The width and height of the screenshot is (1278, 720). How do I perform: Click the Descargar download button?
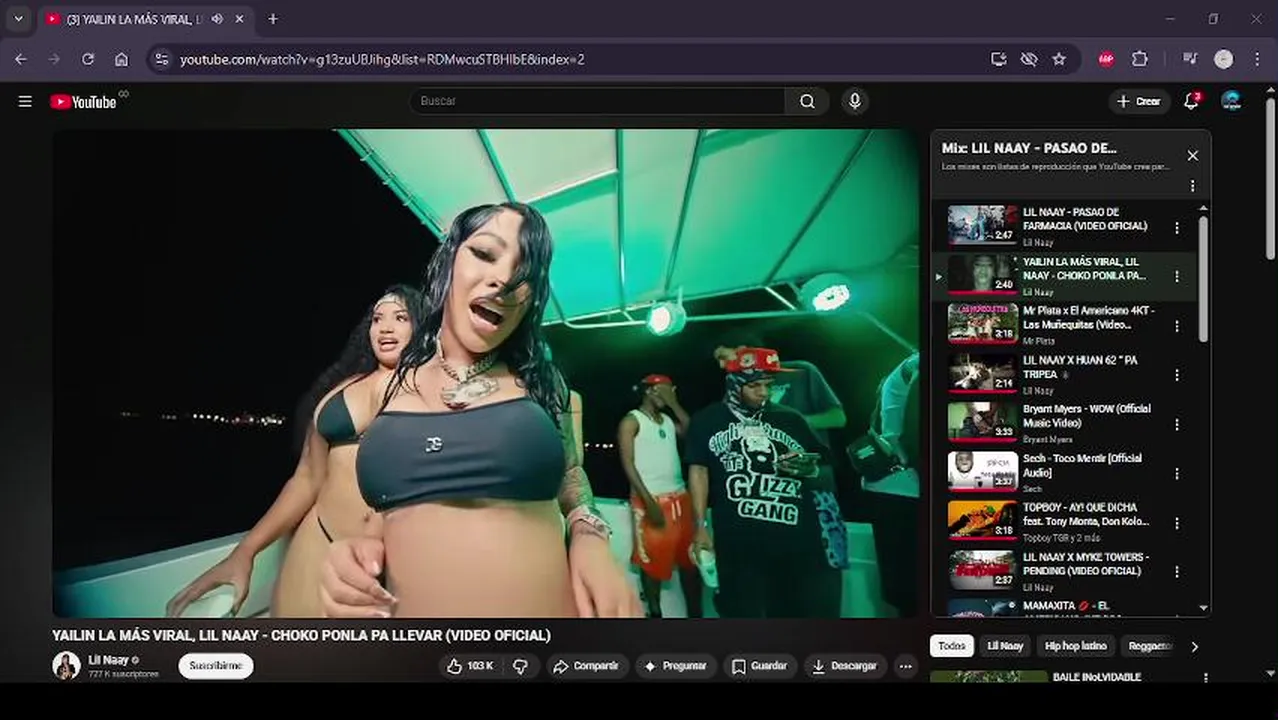click(845, 666)
